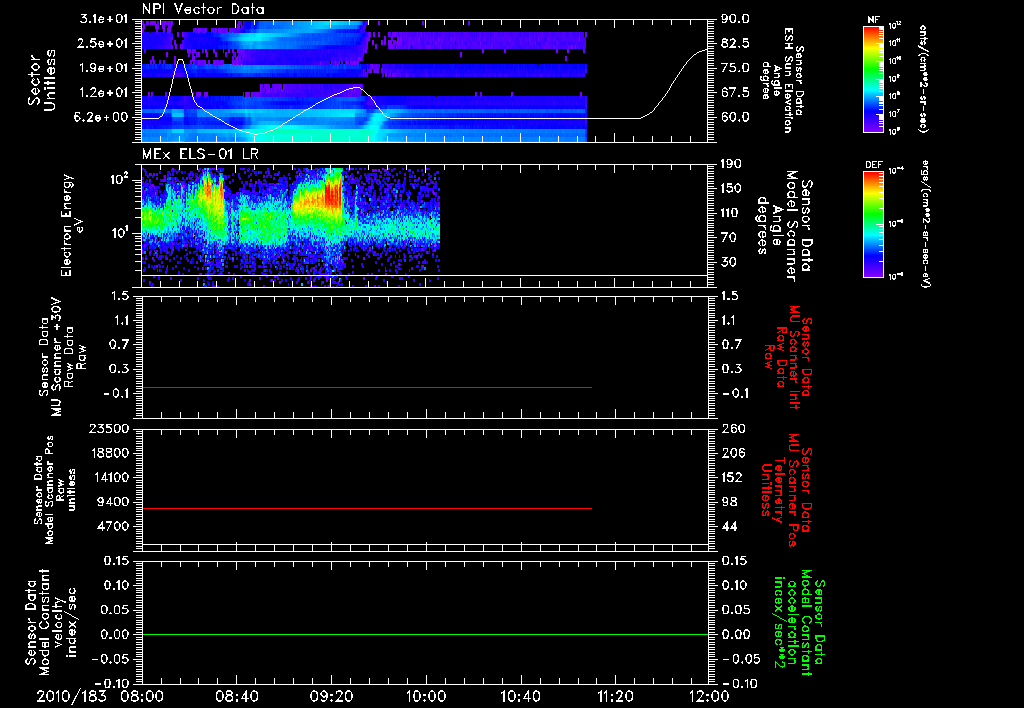Click the red 'MU Scanner Pos Telemetry' label
Image resolution: width=1024 pixels, height=708 pixels.
click(x=786, y=489)
